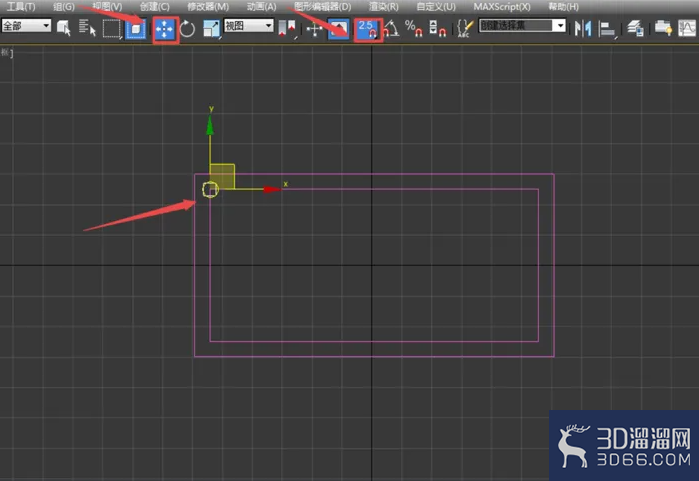This screenshot has height=481, width=699.
Task: Open Edit Named Selection Sets
Action: coord(465,29)
